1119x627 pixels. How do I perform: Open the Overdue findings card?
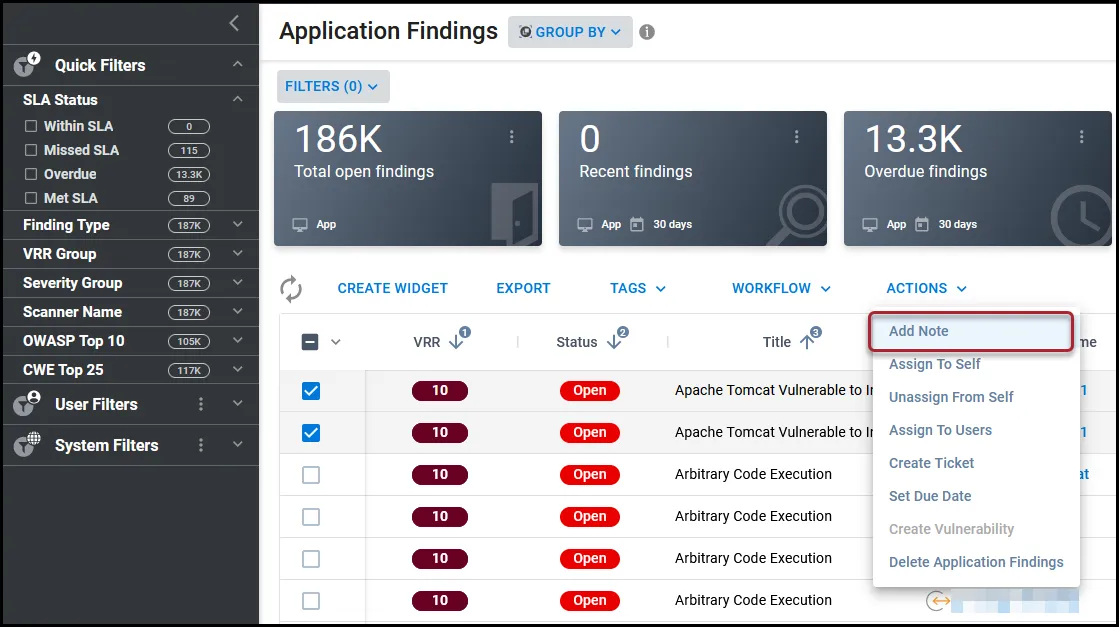(977, 178)
